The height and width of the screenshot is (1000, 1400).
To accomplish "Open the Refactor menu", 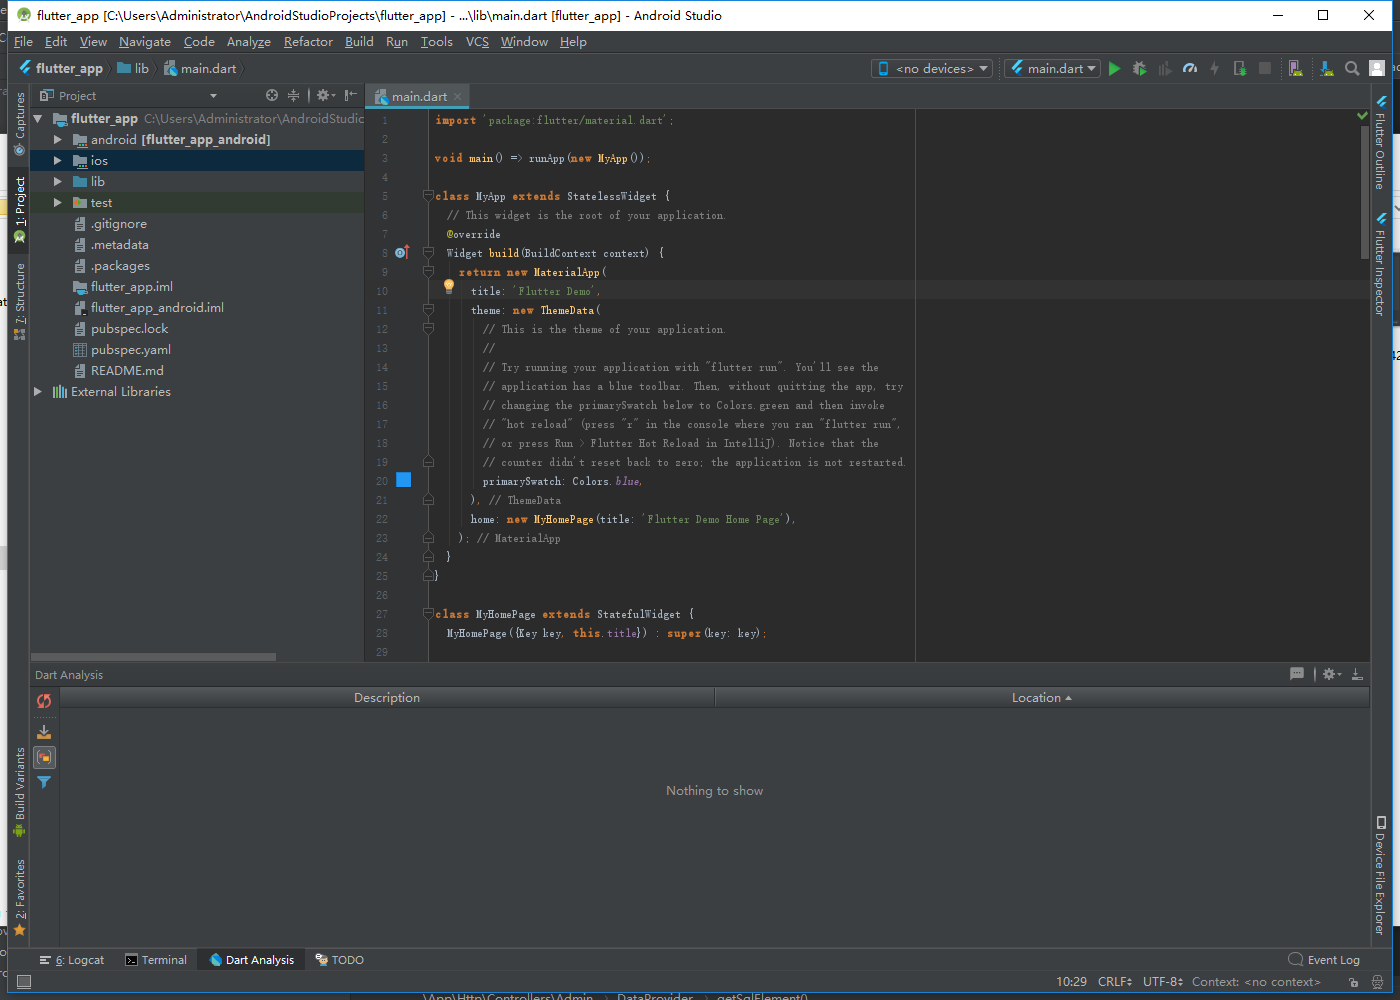I will (x=308, y=42).
